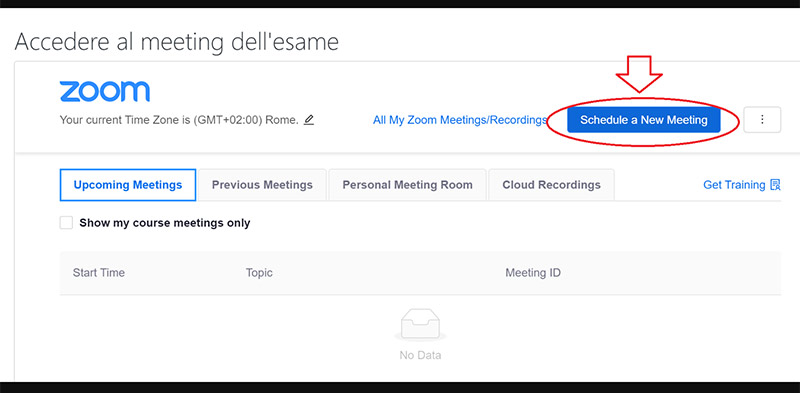Switch to the Previous Meetings tab
Image resolution: width=800 pixels, height=393 pixels.
point(262,185)
